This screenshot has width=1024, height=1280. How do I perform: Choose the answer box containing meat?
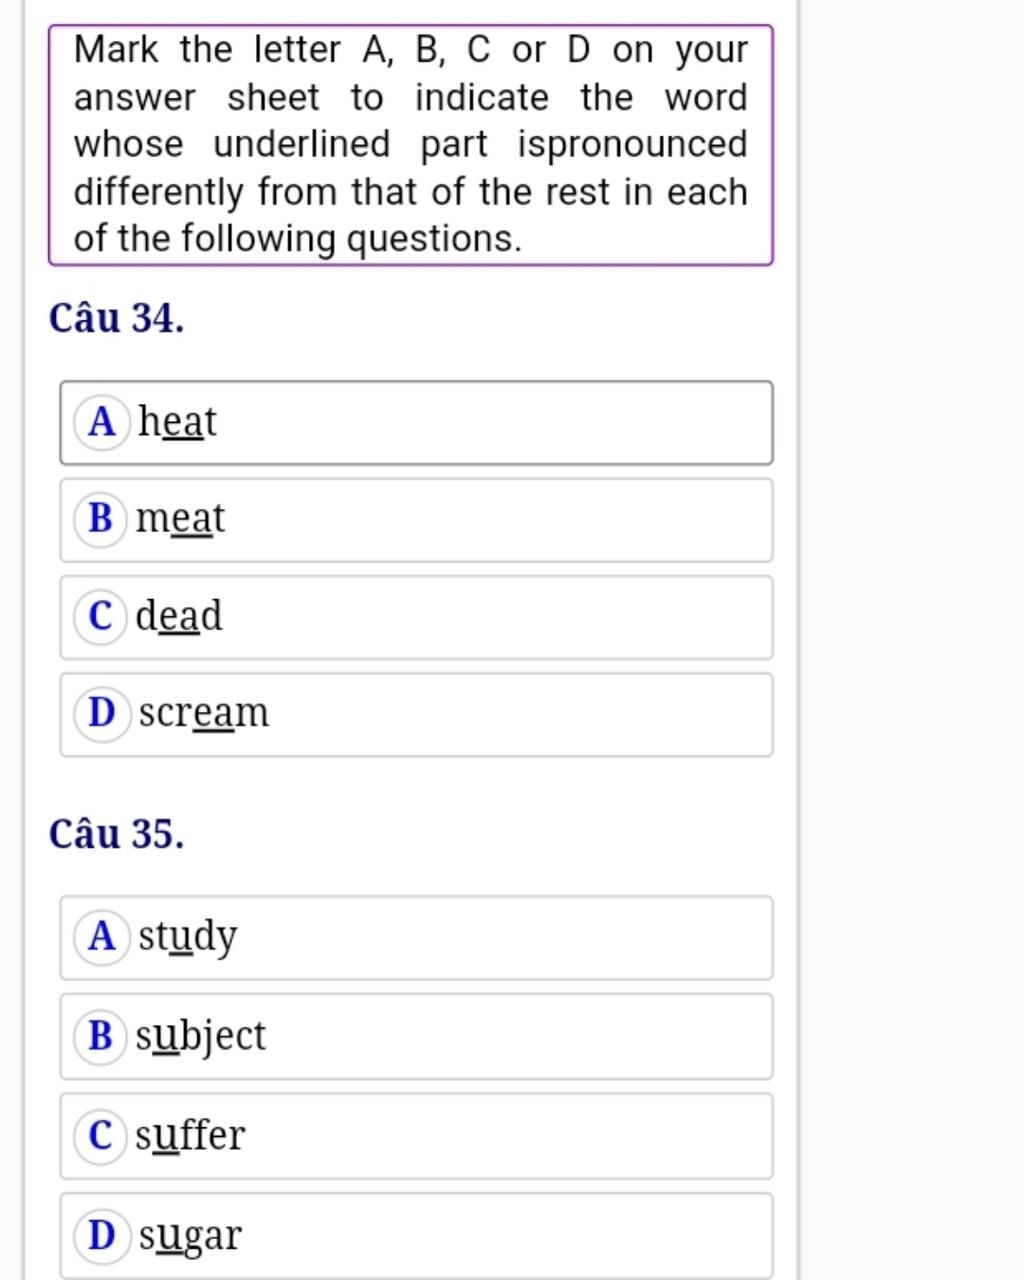click(416, 520)
